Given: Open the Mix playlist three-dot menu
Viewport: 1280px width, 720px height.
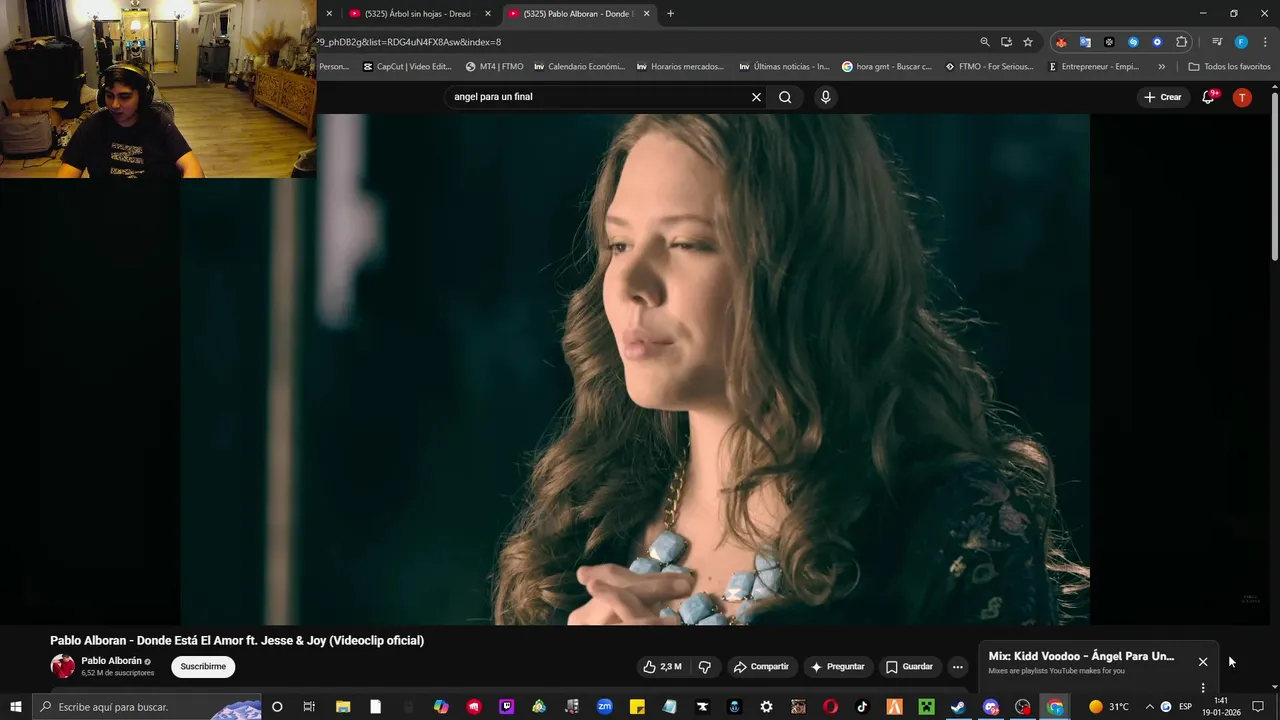Looking at the screenshot, I should coord(1203,688).
